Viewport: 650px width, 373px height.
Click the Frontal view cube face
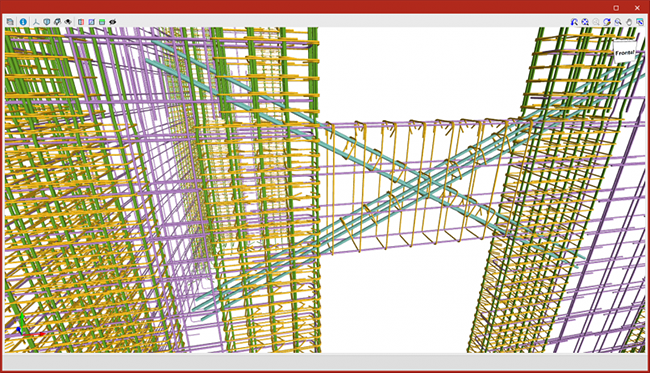[x=624, y=53]
